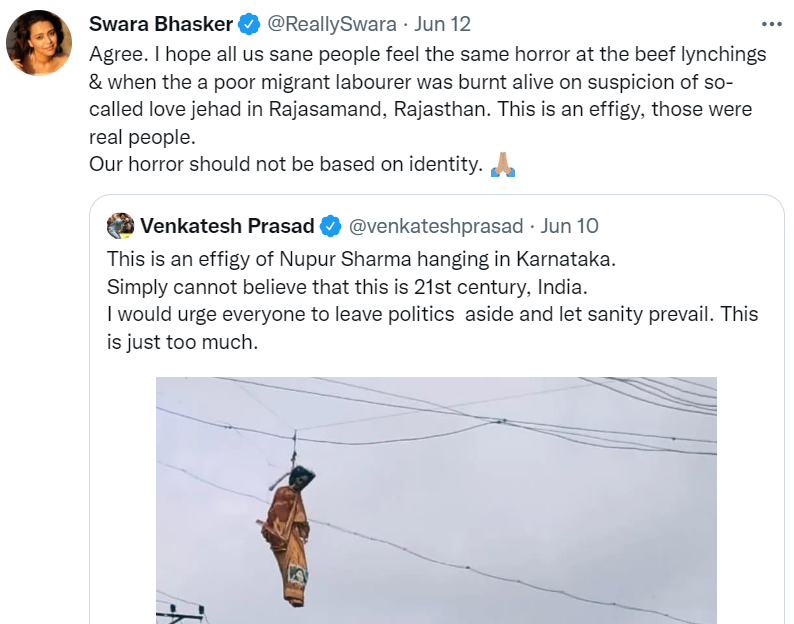Open the hanging effigy photo

click(x=436, y=500)
